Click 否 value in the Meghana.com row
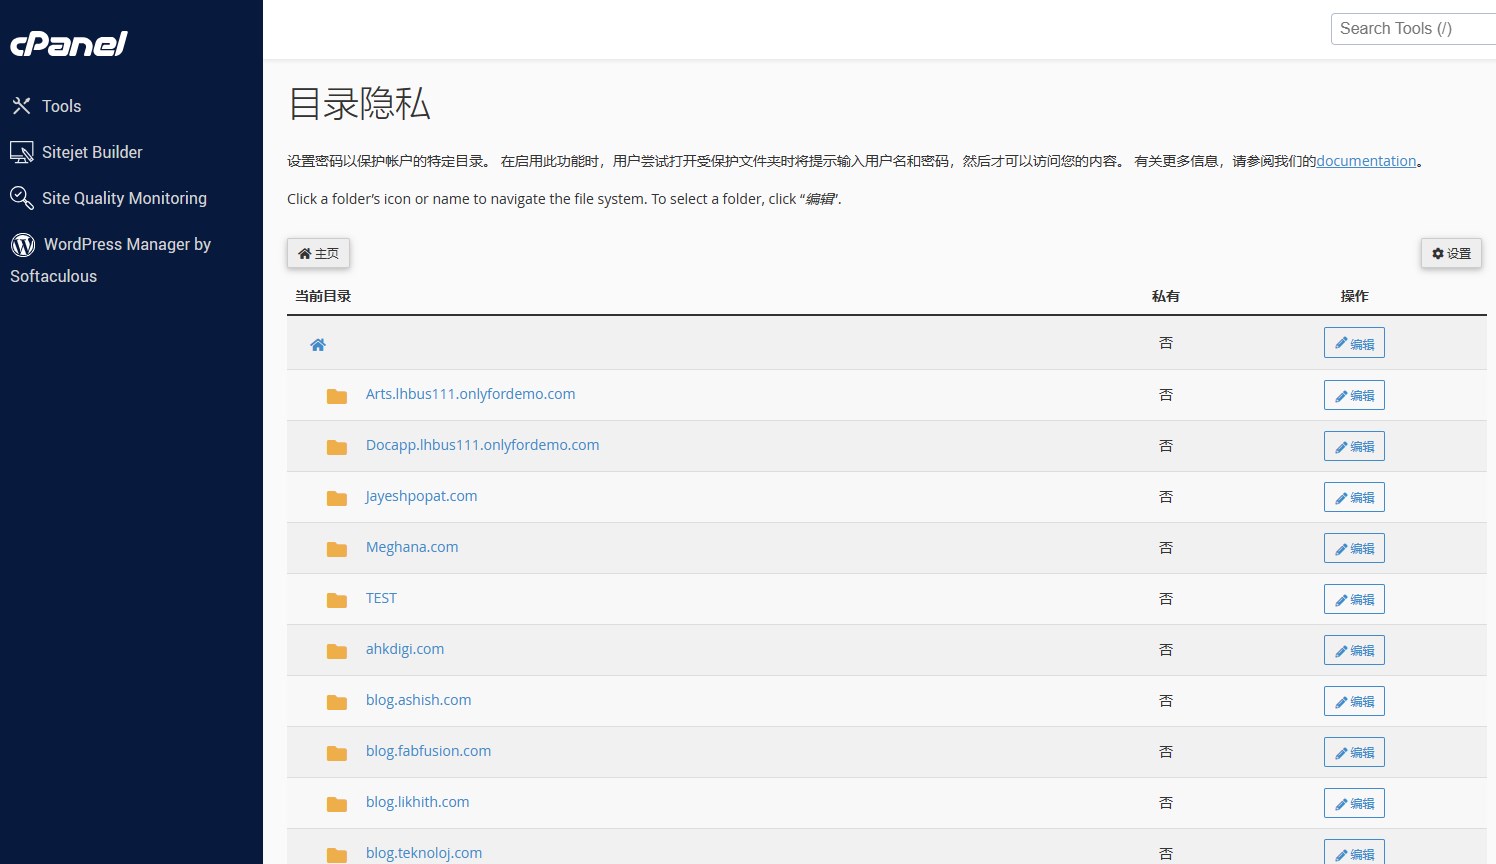1496x864 pixels. pos(1166,548)
